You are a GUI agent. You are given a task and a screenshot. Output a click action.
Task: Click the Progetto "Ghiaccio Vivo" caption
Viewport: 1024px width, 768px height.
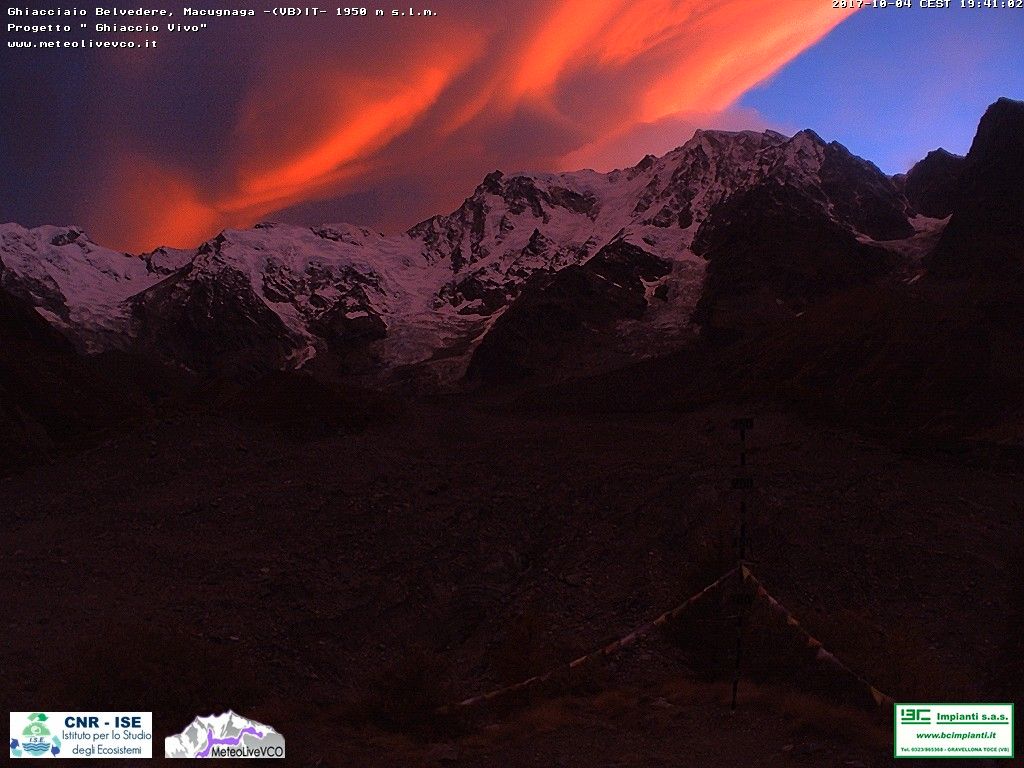(107, 27)
